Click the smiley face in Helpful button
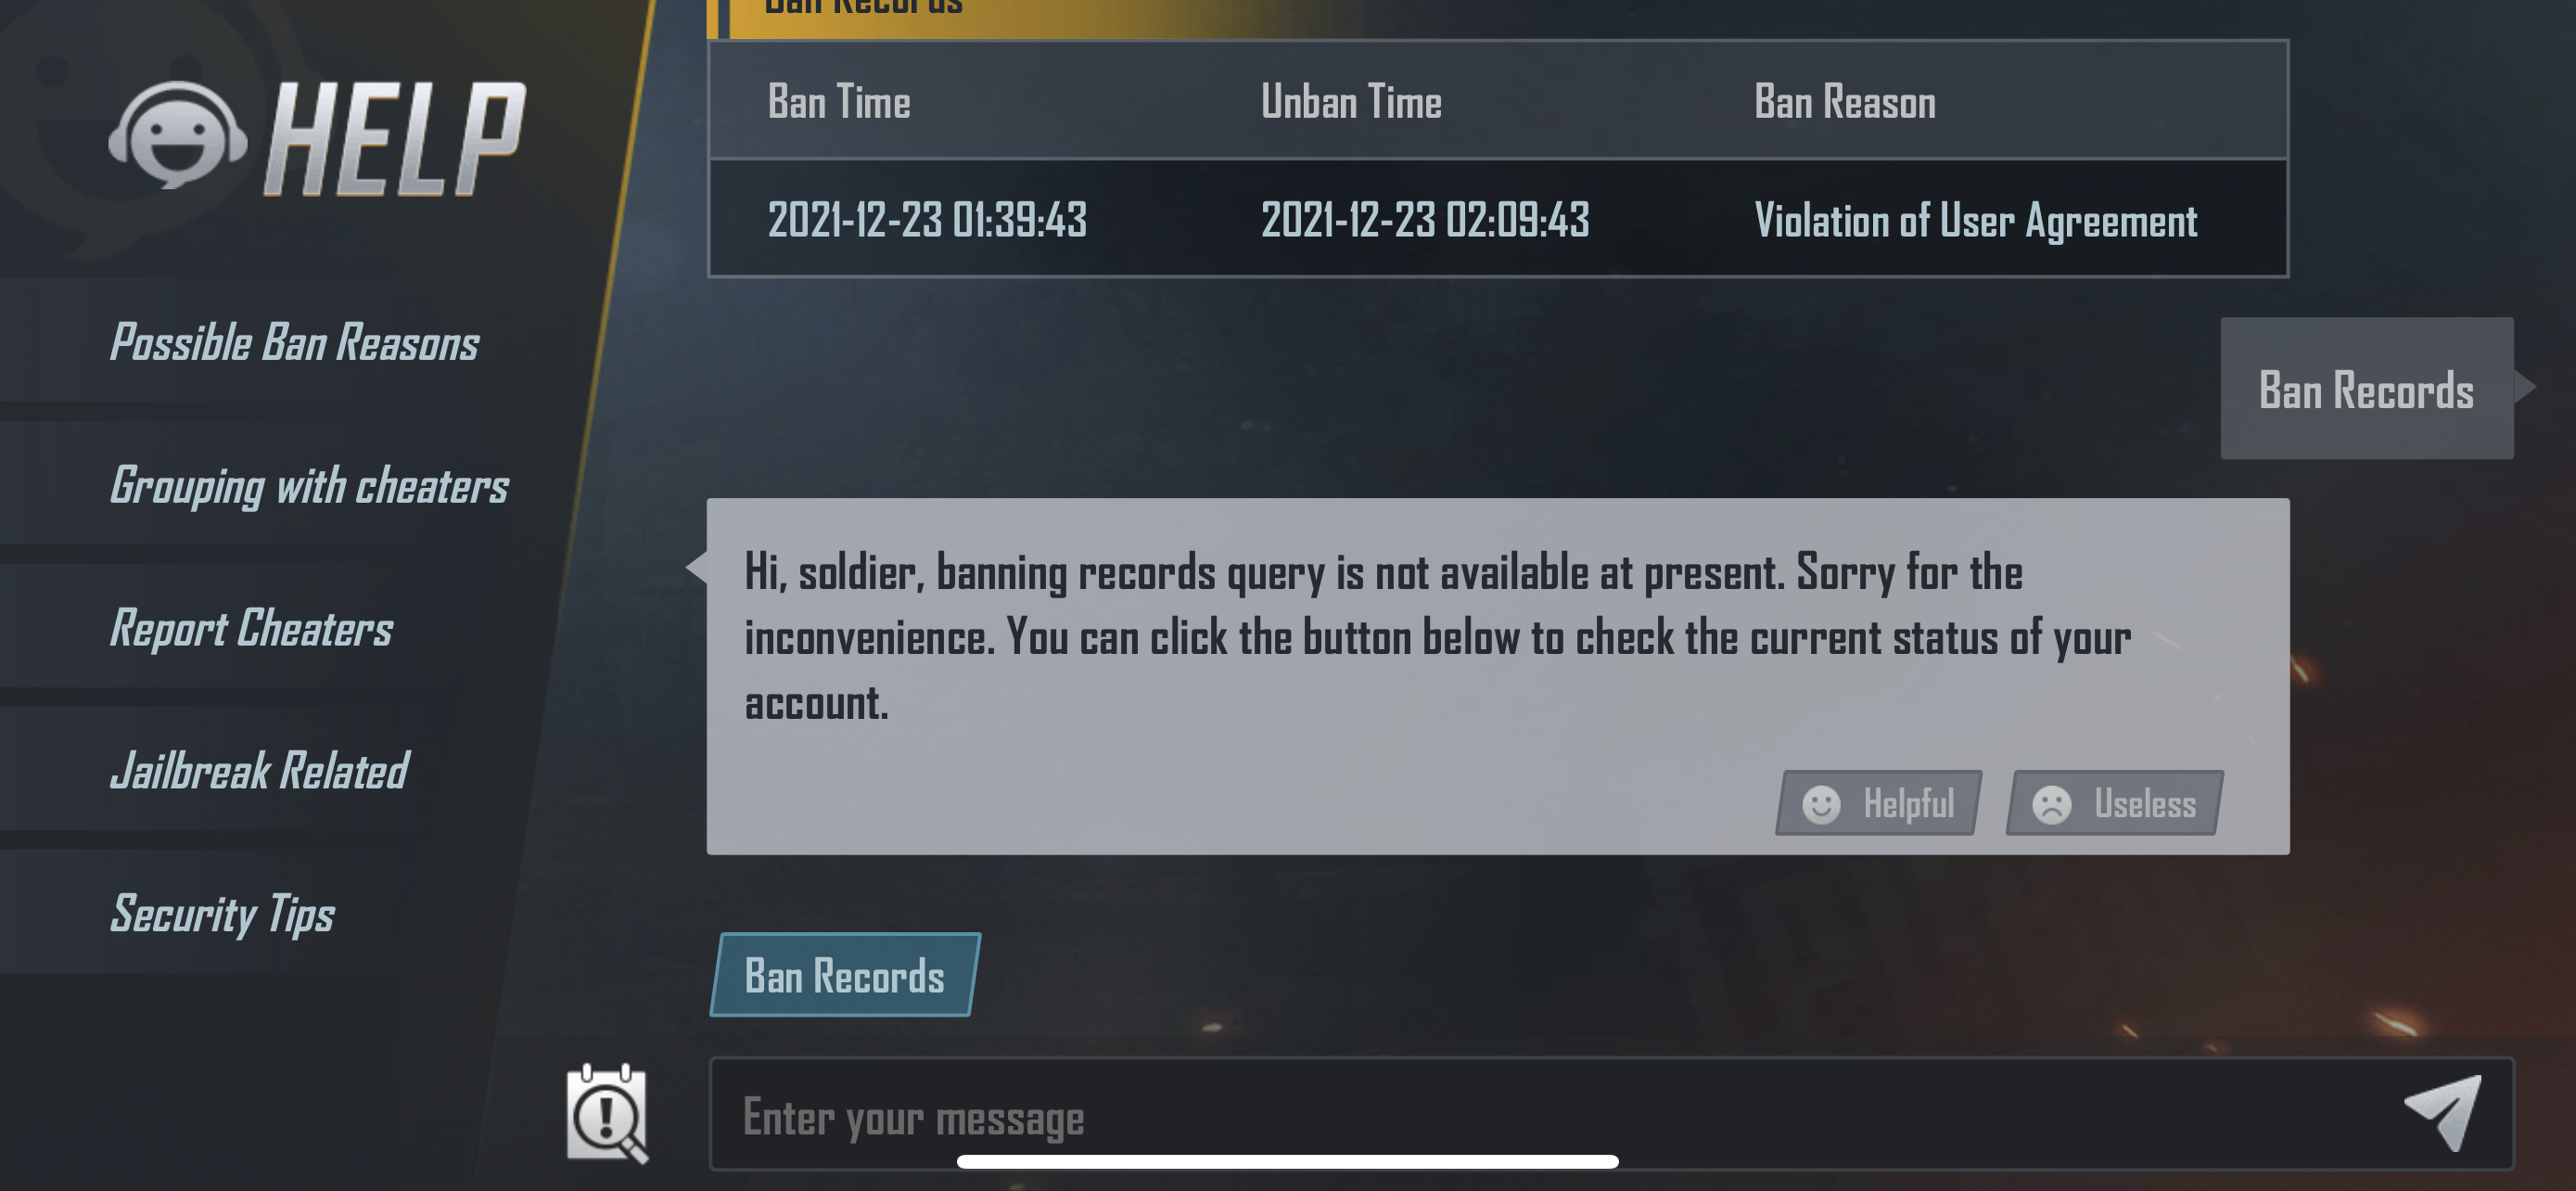 tap(1821, 804)
